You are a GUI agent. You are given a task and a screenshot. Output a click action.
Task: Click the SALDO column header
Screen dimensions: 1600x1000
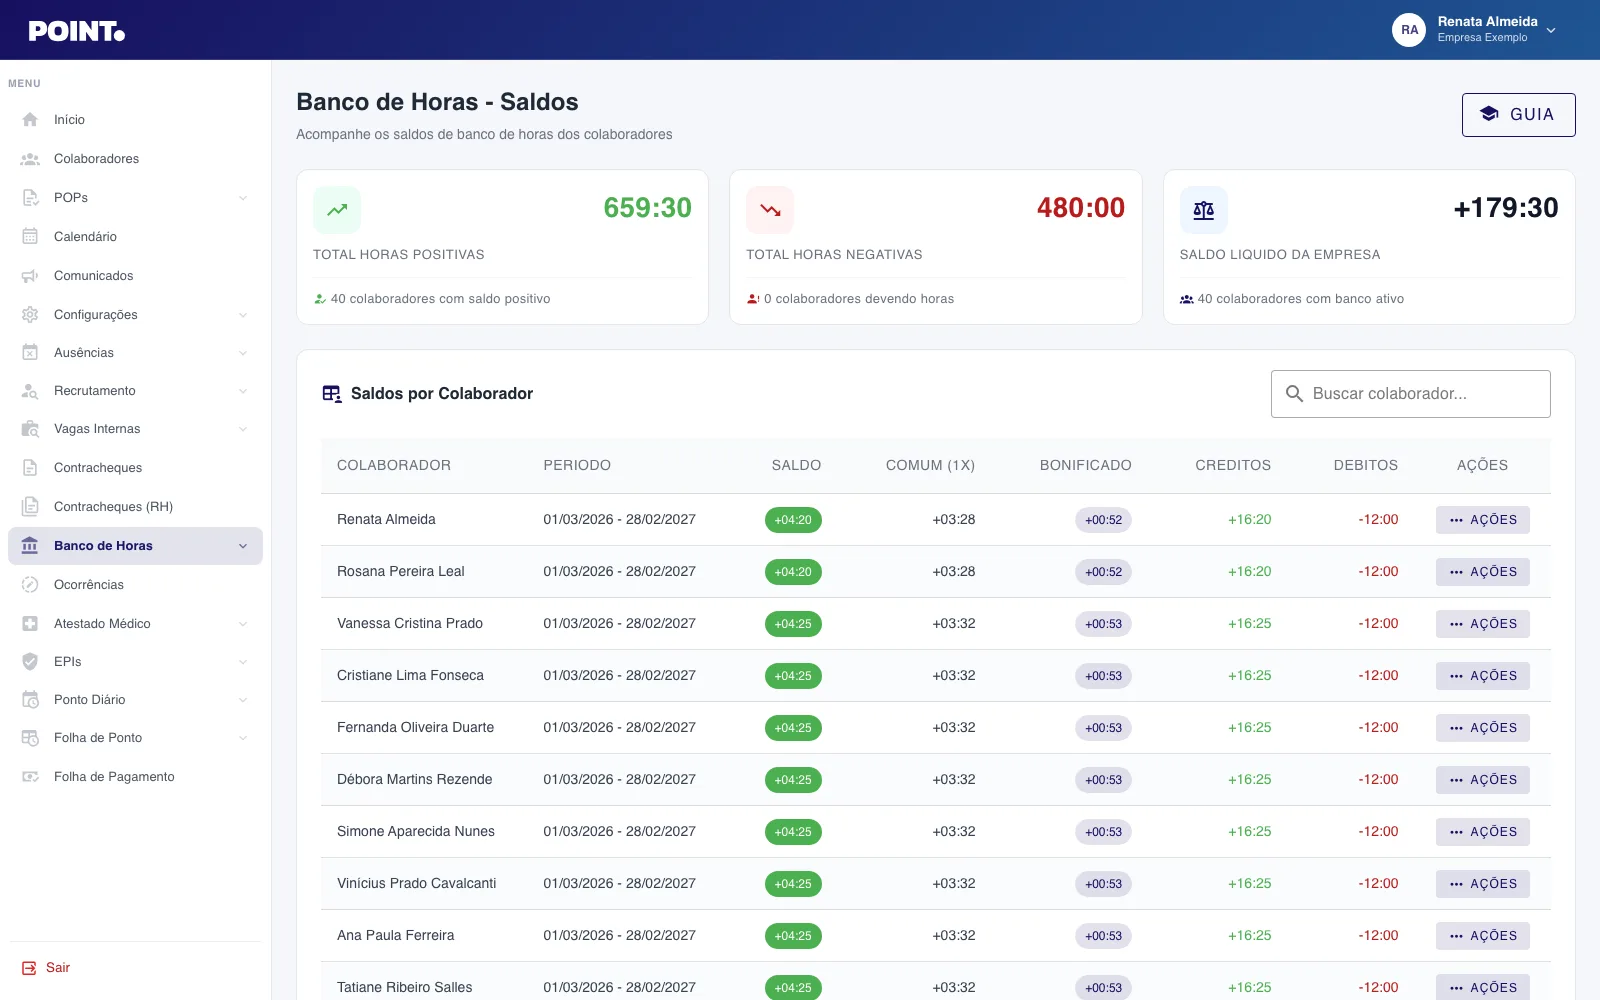pyautogui.click(x=796, y=466)
